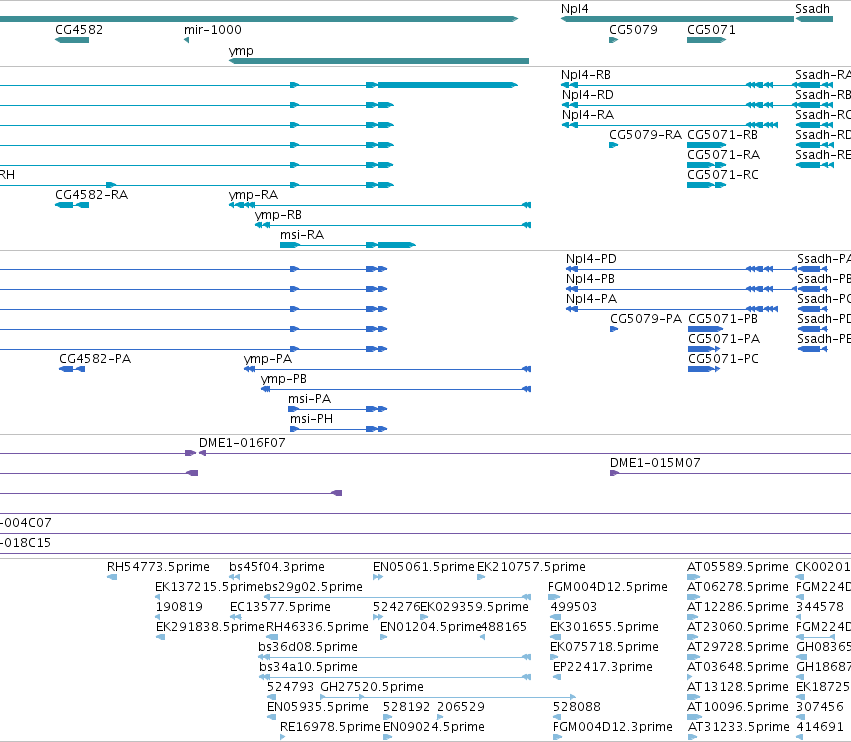Click the msi-RA transcript label
851x742 pixels.
point(302,235)
